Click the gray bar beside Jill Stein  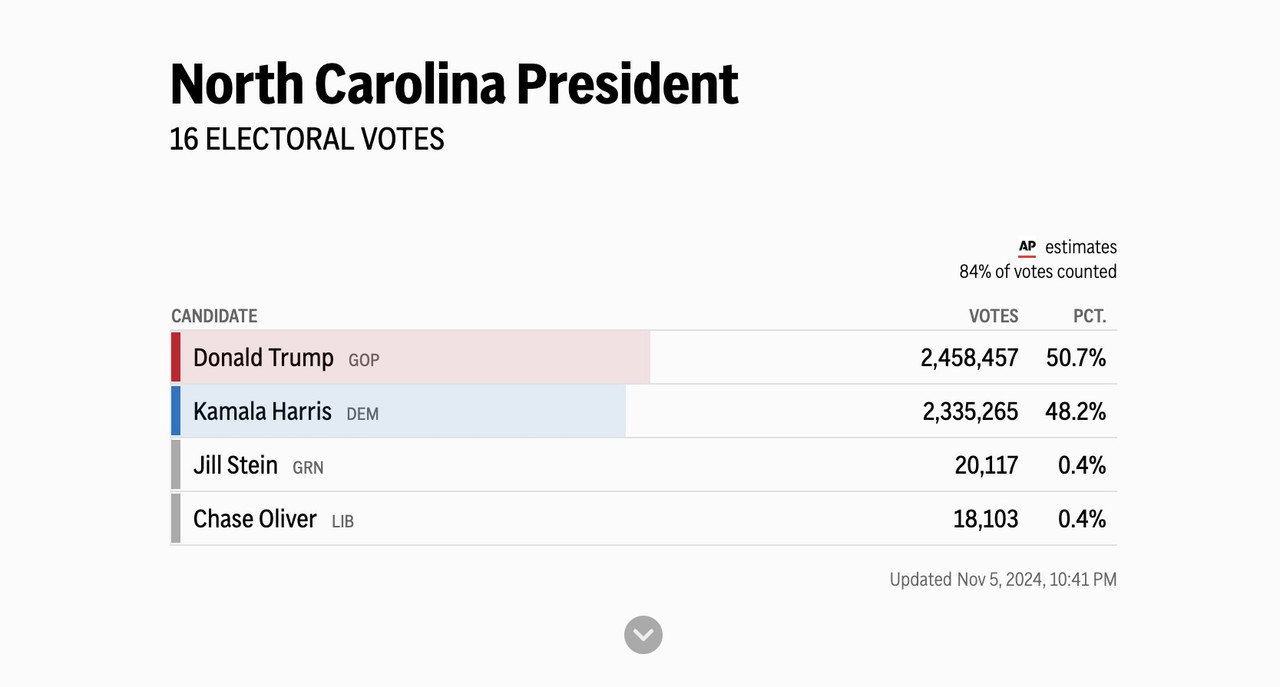176,465
